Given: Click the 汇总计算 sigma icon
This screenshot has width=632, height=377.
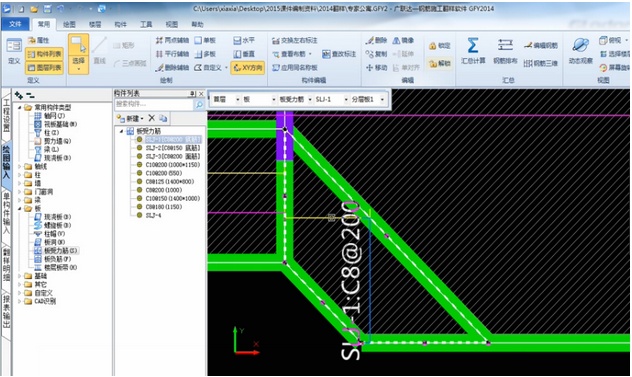Looking at the screenshot, I should pos(473,45).
